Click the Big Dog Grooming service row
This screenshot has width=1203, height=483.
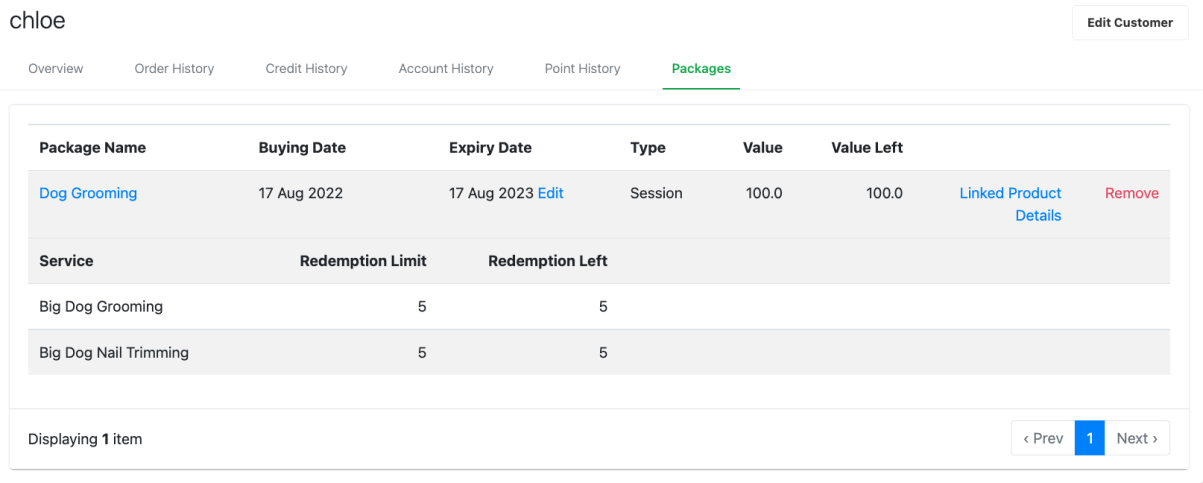pyautogui.click(x=599, y=306)
